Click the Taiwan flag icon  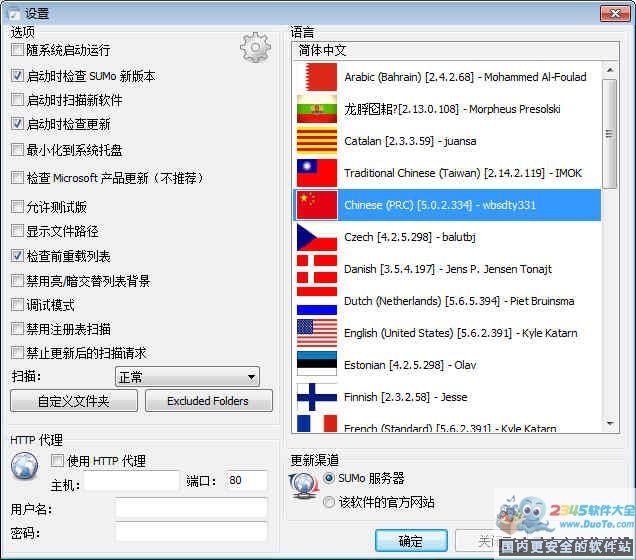click(317, 173)
